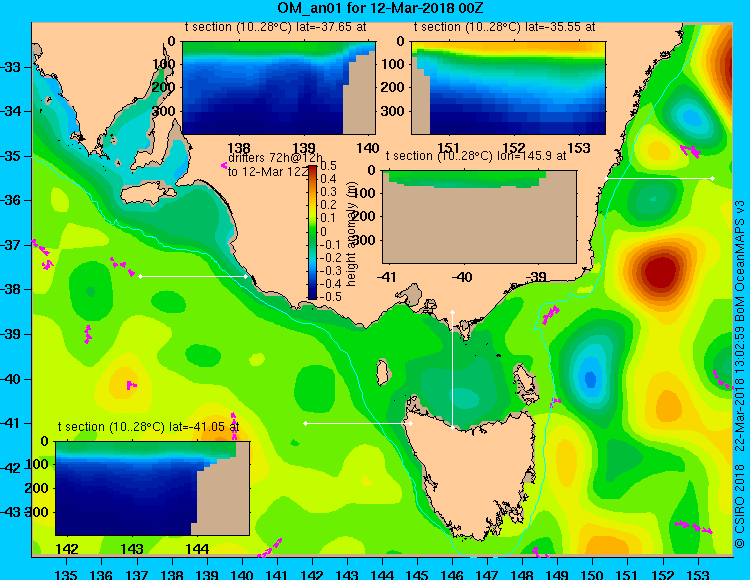Click the -0.3 value on the color scale
The image size is (750, 580).
pyautogui.click(x=330, y=271)
